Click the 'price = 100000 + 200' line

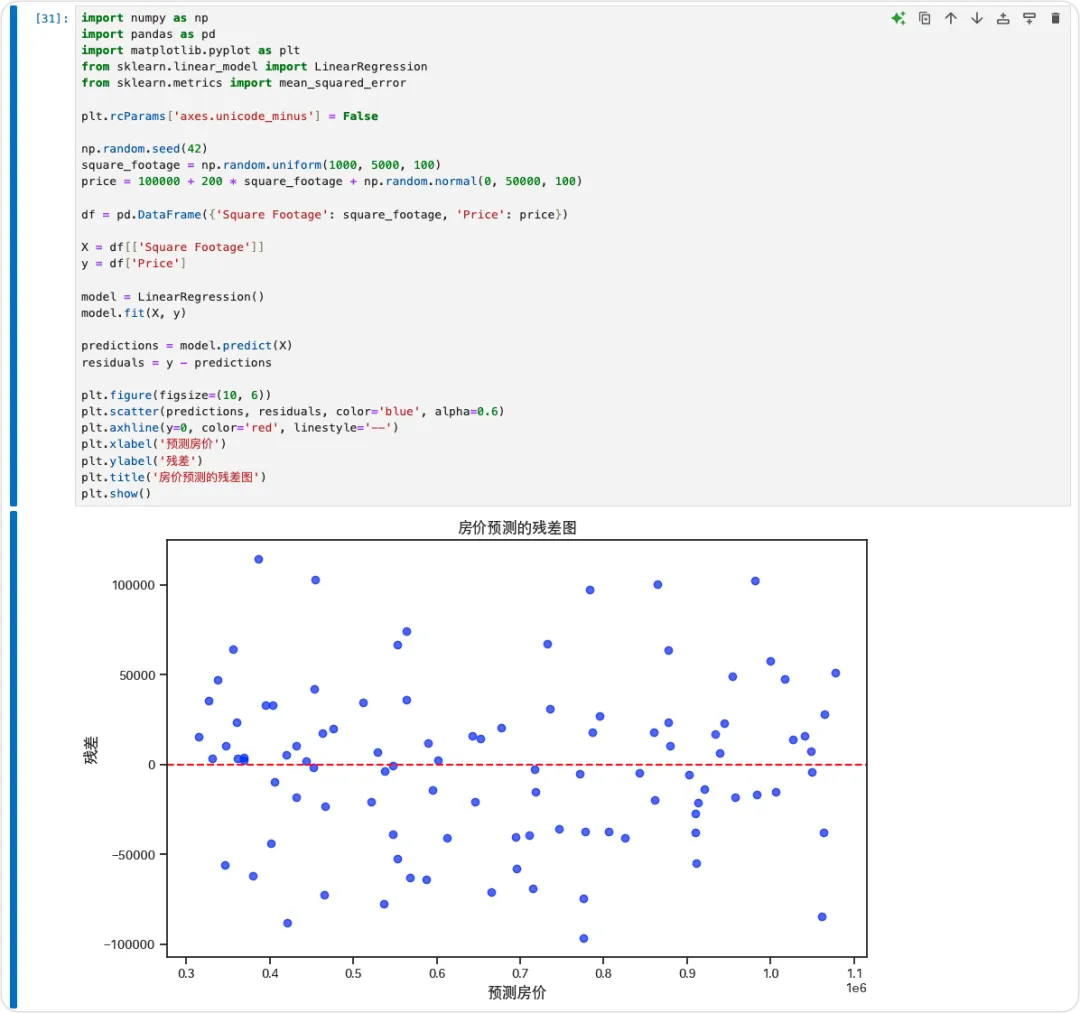pos(331,181)
